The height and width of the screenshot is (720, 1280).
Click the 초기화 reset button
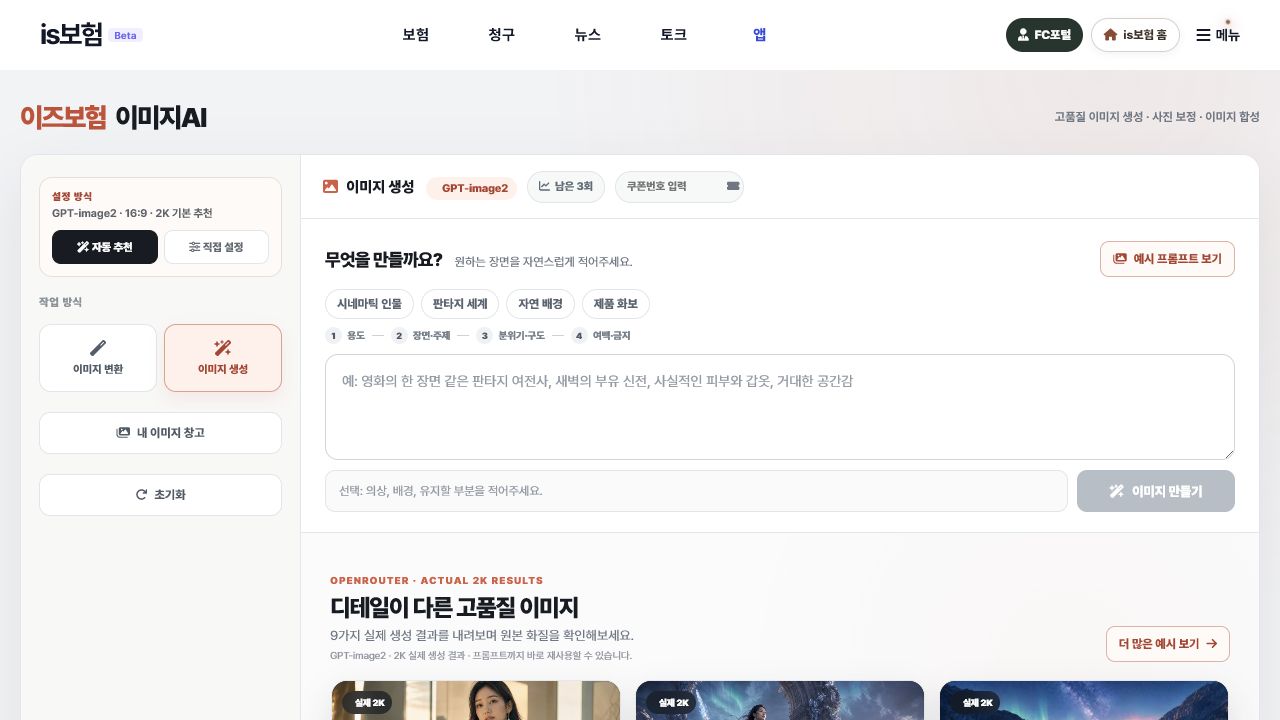coord(160,495)
